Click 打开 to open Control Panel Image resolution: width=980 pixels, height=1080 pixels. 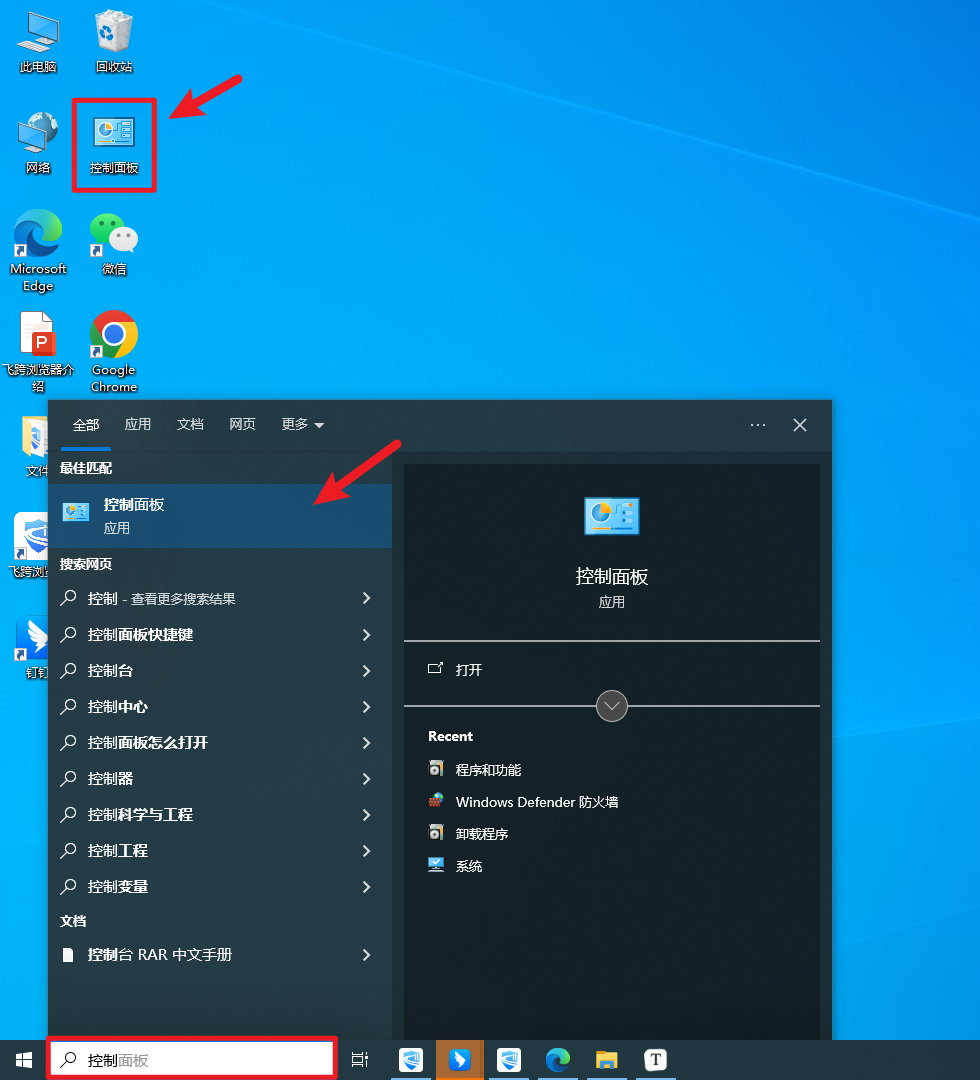pos(468,670)
